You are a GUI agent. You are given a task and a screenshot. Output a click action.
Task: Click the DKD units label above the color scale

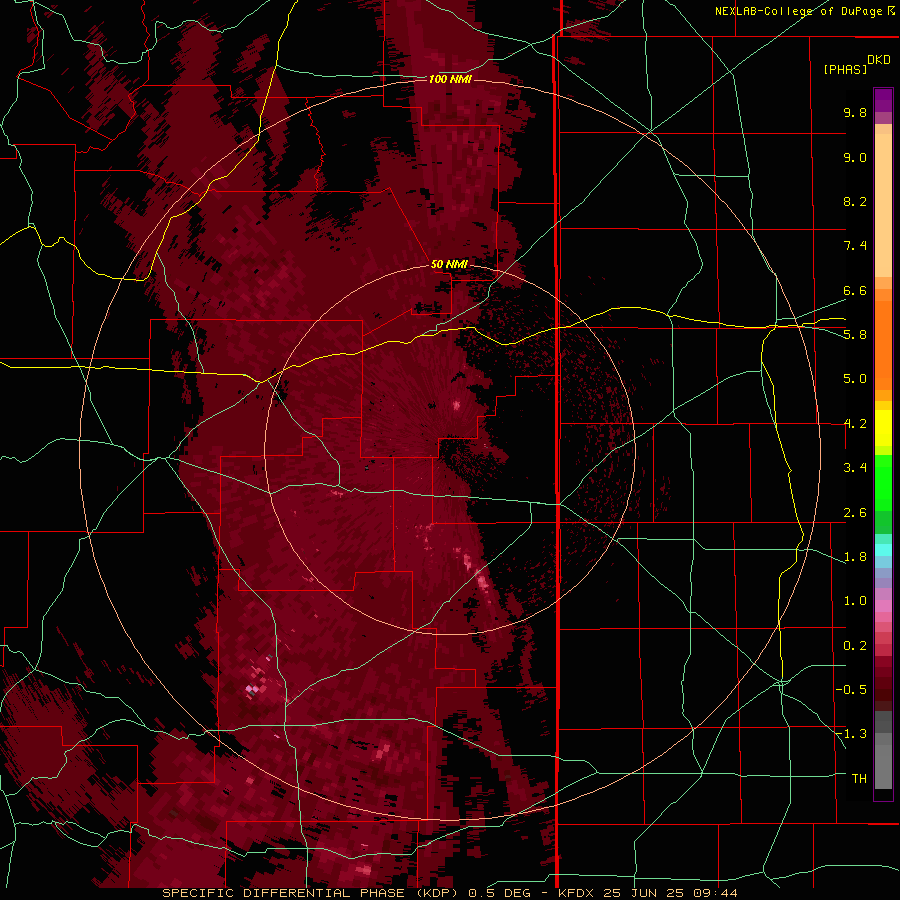click(x=879, y=60)
